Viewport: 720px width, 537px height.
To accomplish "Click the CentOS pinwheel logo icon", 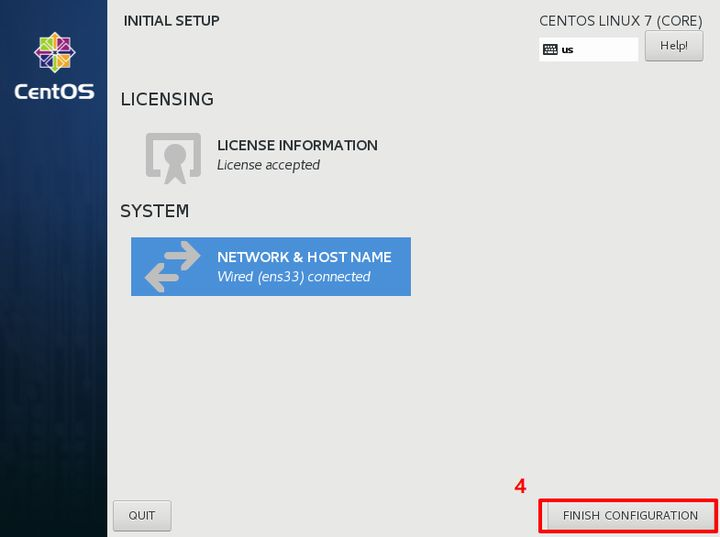I will (x=54, y=53).
